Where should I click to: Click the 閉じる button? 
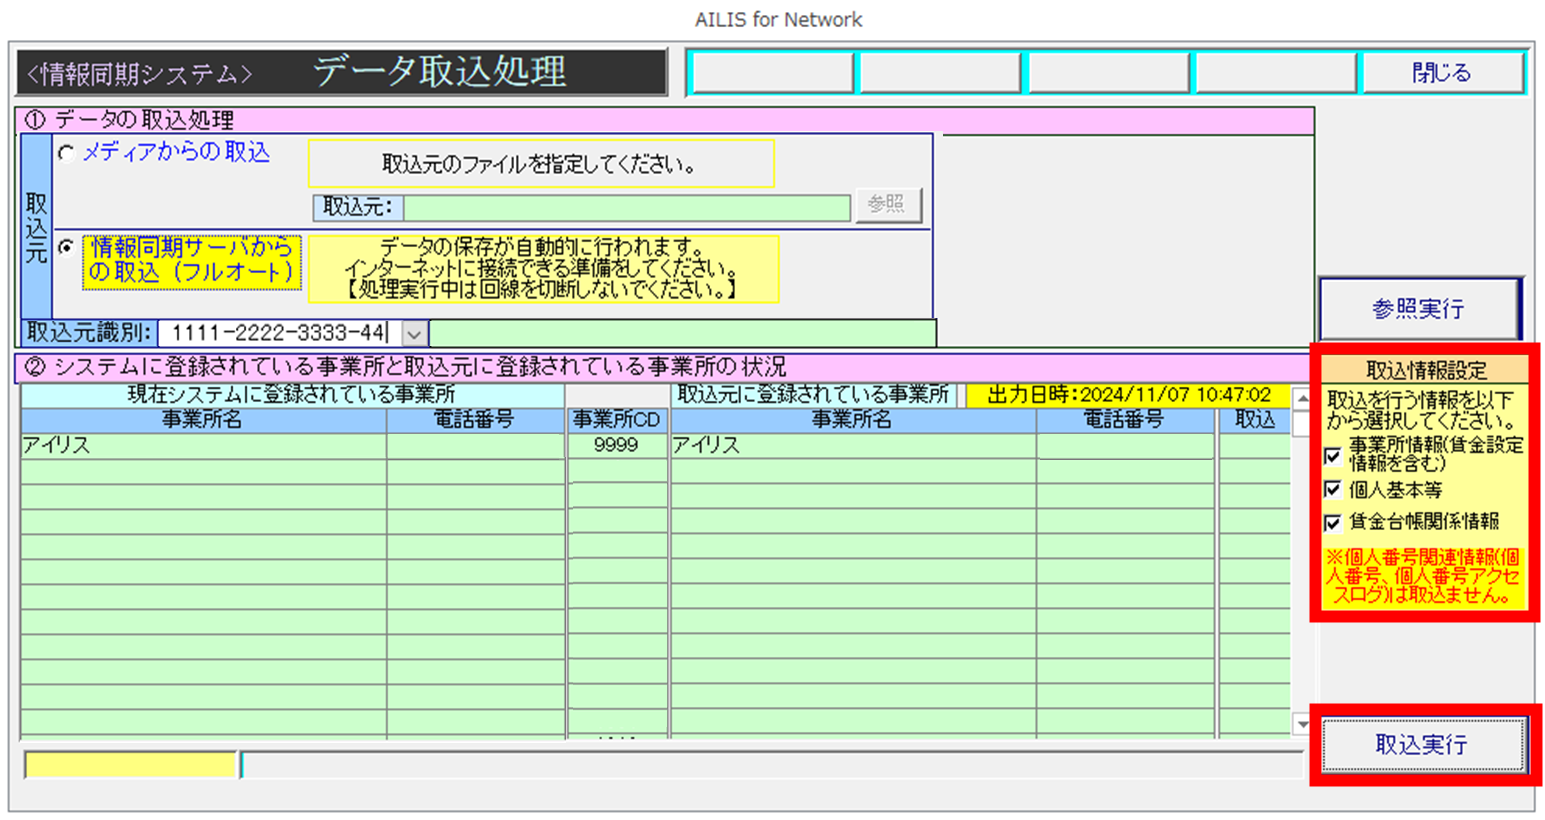[1440, 73]
